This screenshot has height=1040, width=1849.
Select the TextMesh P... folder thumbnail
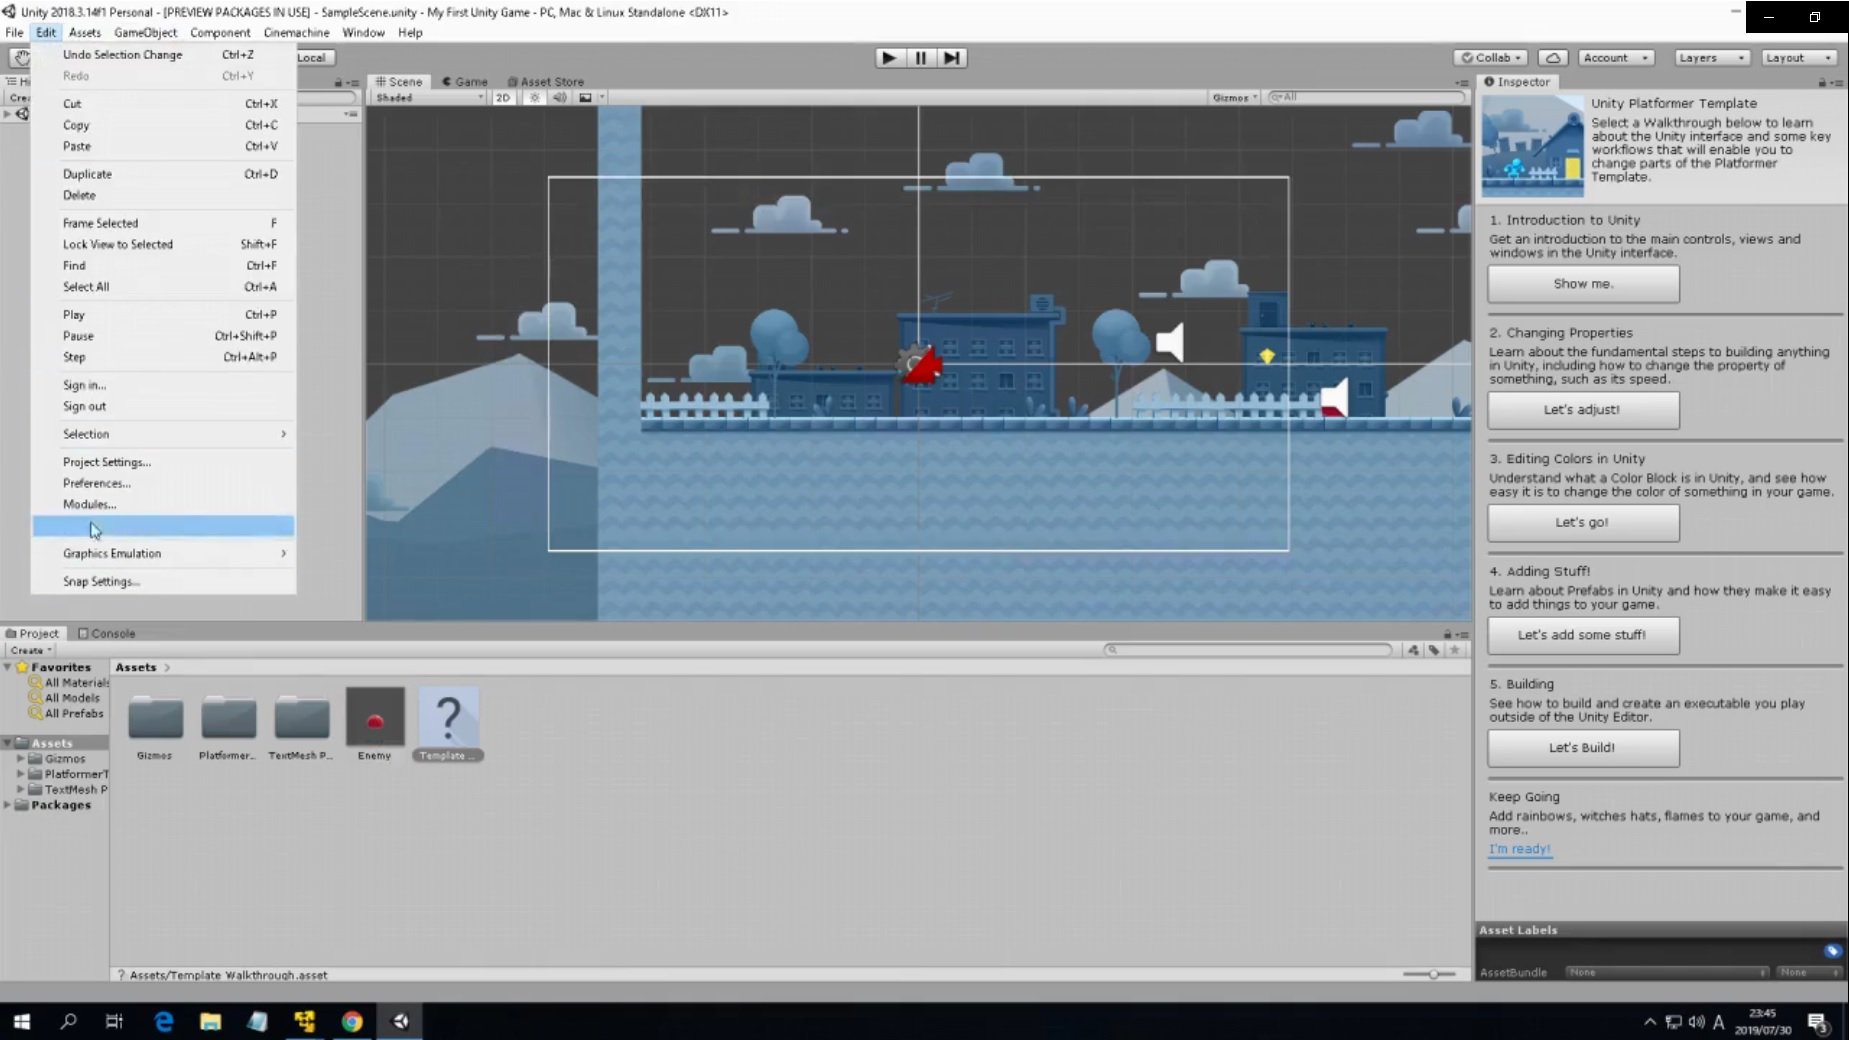tap(301, 718)
